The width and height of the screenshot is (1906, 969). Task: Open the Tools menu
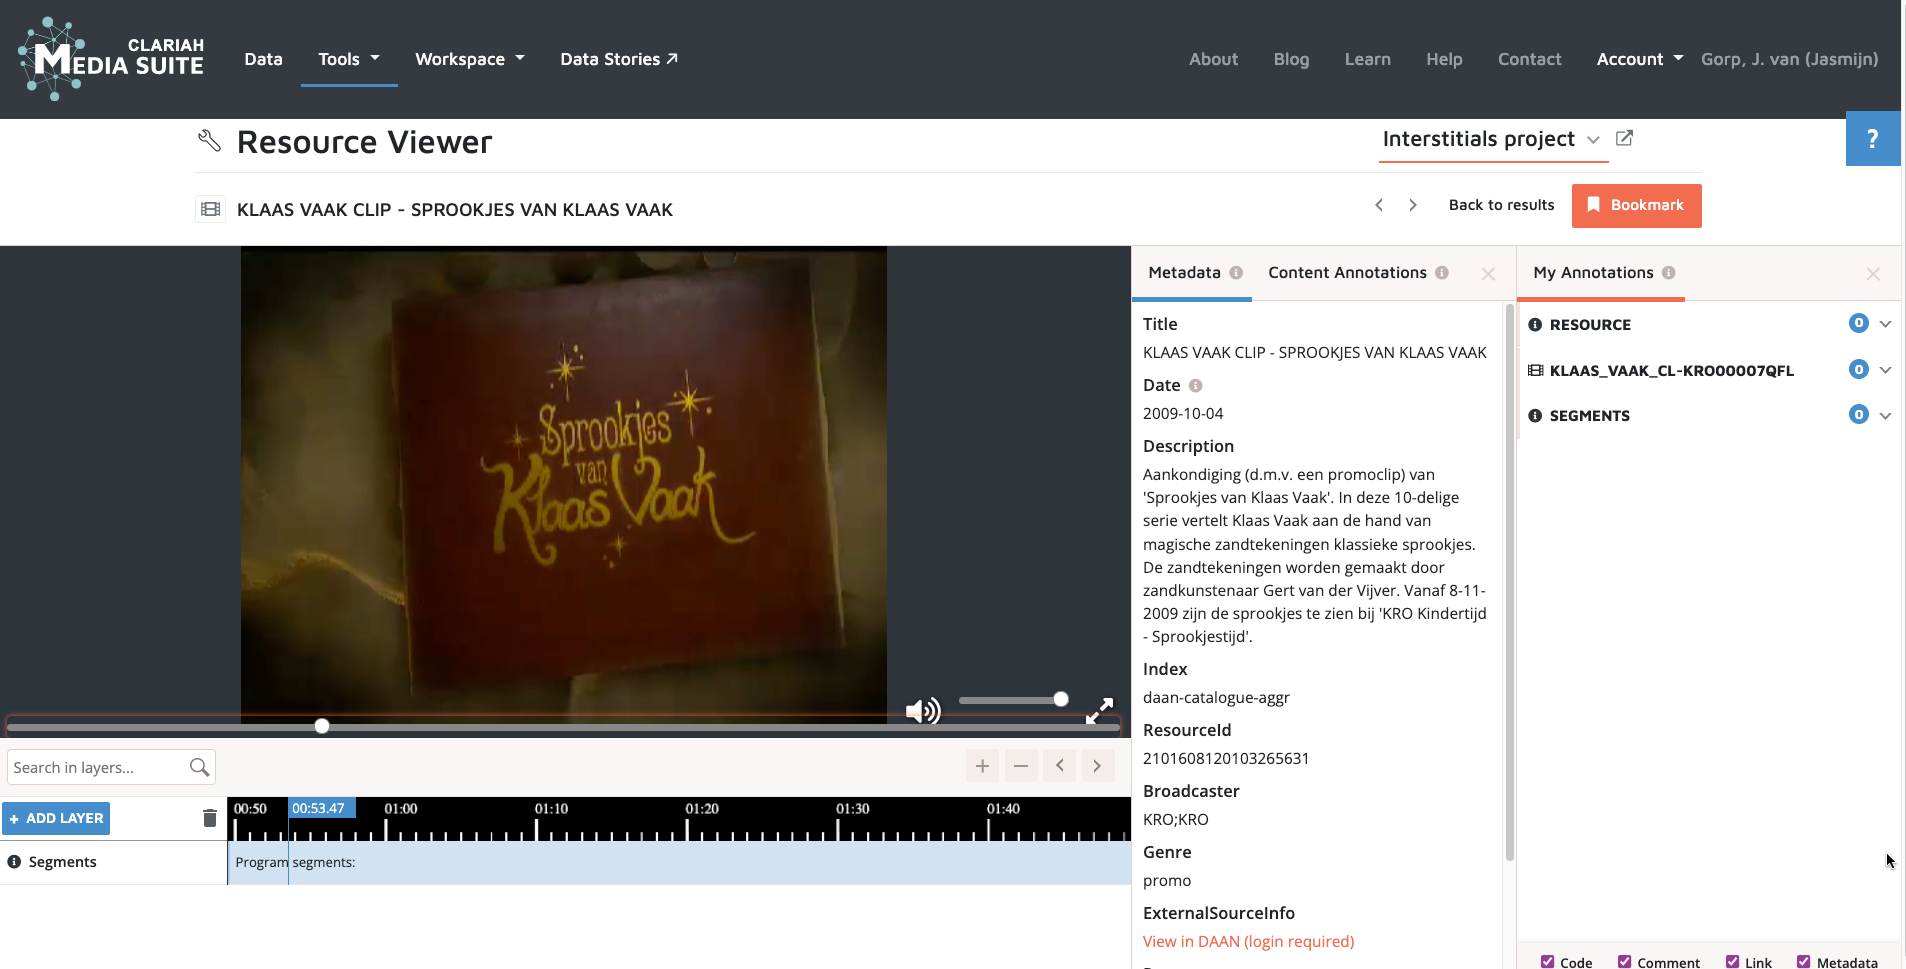tap(348, 59)
